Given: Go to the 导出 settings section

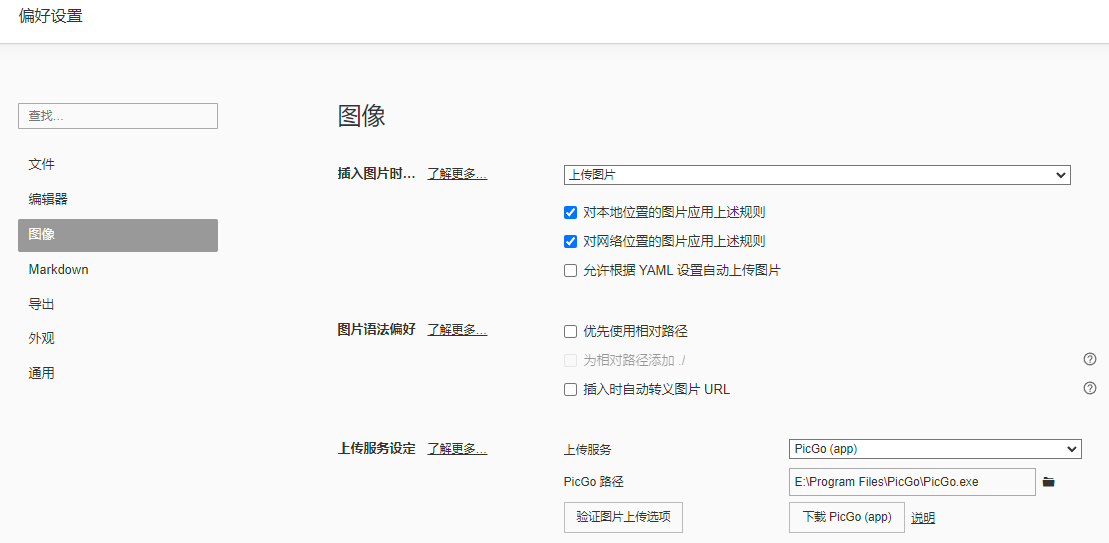Looking at the screenshot, I should 42,304.
